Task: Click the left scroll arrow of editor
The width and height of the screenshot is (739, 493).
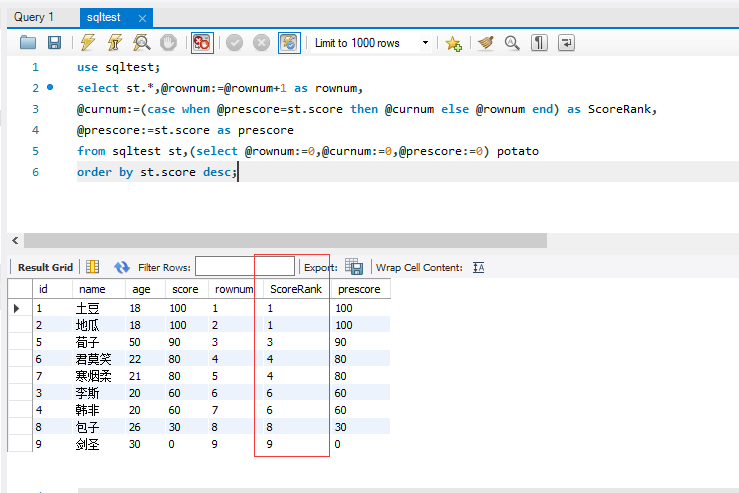Action: 16,240
